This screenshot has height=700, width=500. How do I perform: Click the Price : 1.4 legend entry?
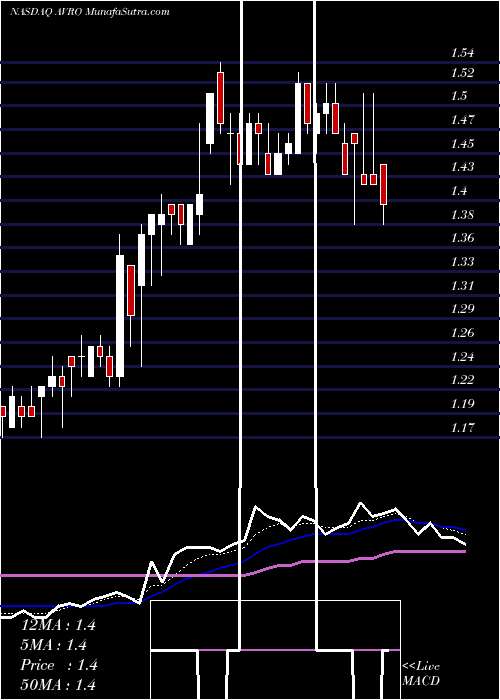coord(58,665)
